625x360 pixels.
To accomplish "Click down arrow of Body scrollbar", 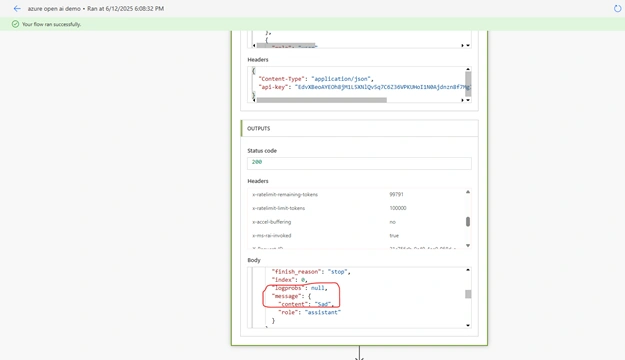I will (x=468, y=325).
